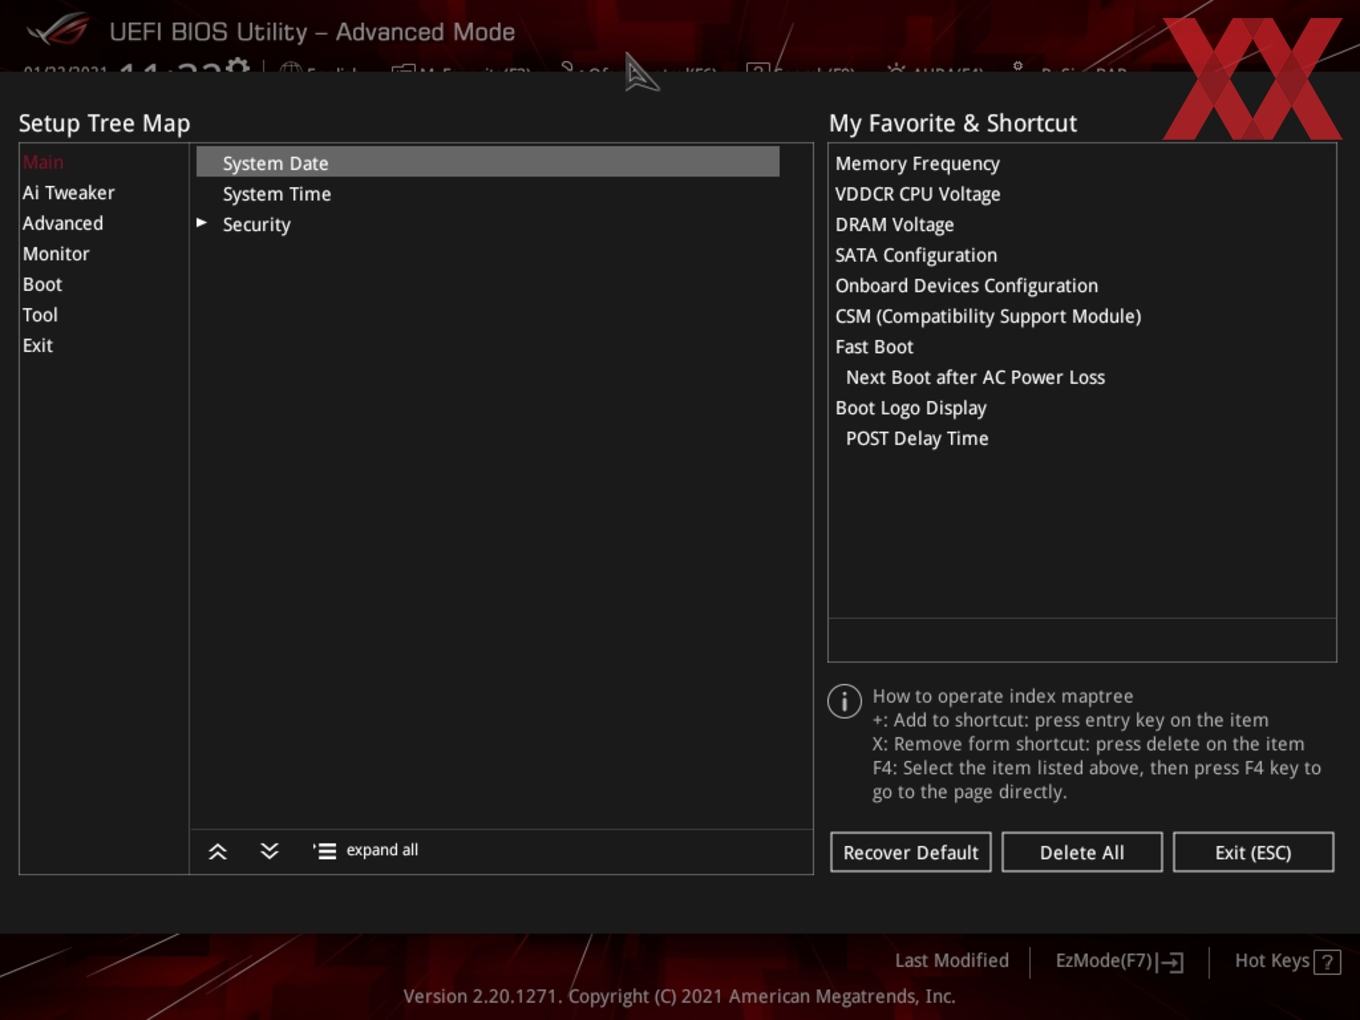The width and height of the screenshot is (1360, 1020).
Task: Click the collapse-up double chevron icon
Action: [217, 851]
